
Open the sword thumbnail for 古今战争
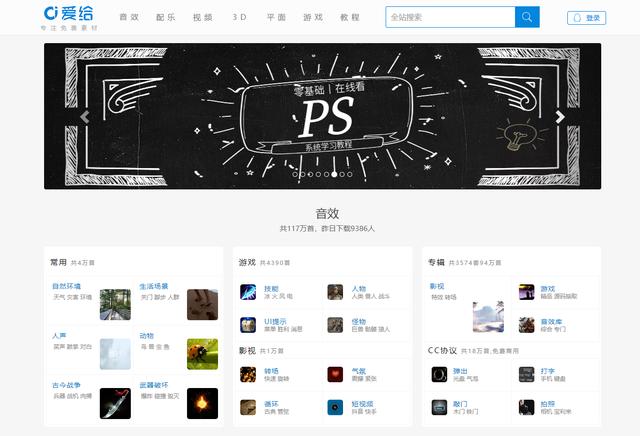[x=116, y=403]
